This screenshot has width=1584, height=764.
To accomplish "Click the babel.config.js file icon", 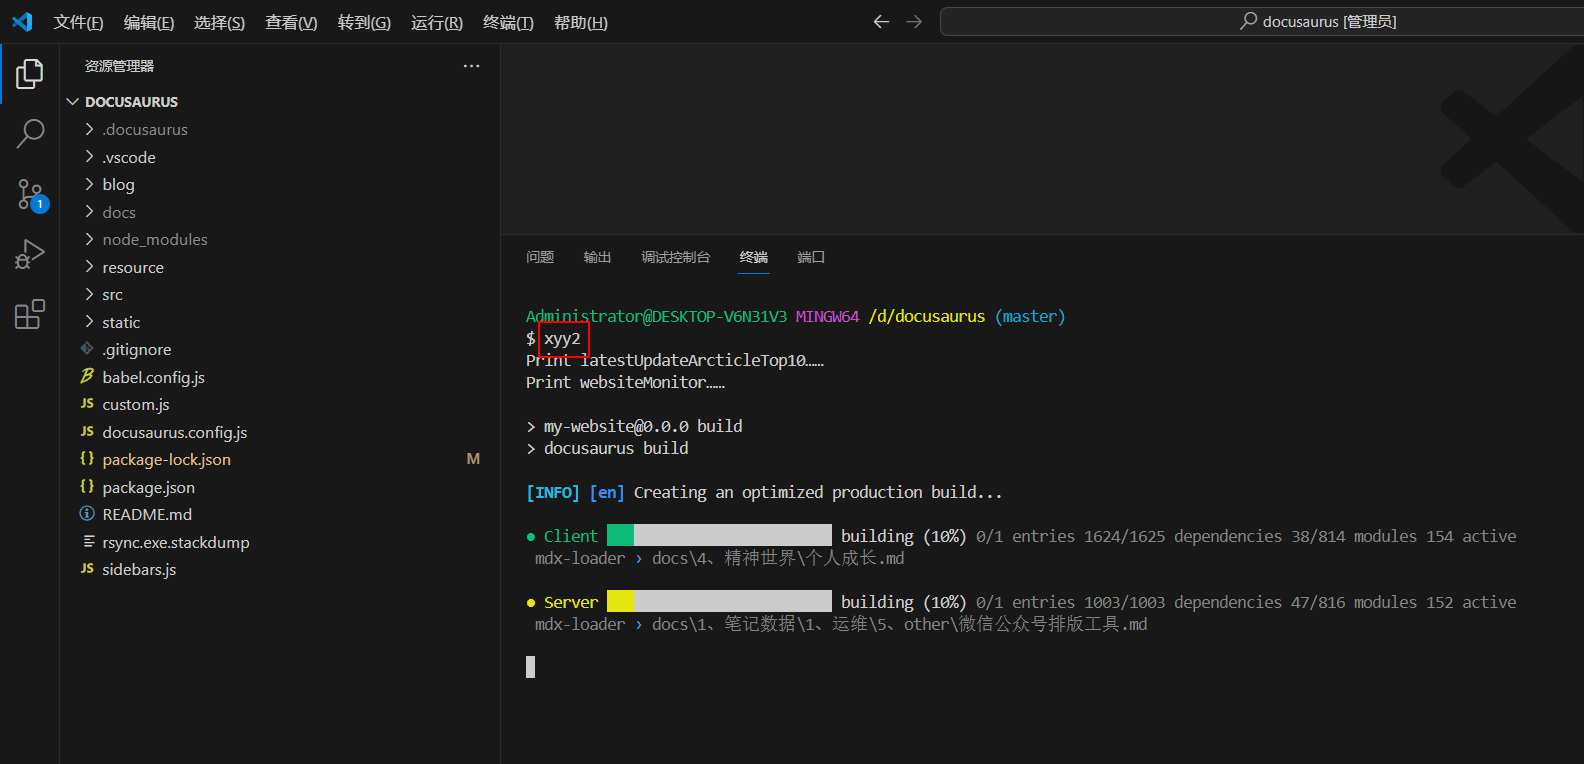I will click(x=87, y=376).
